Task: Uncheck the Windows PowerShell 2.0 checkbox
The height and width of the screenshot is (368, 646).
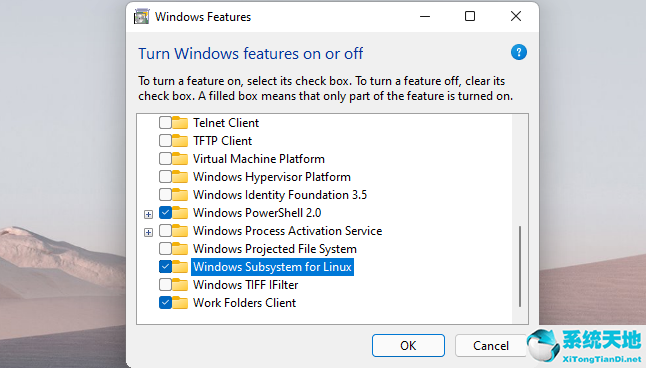Action: click(x=165, y=213)
